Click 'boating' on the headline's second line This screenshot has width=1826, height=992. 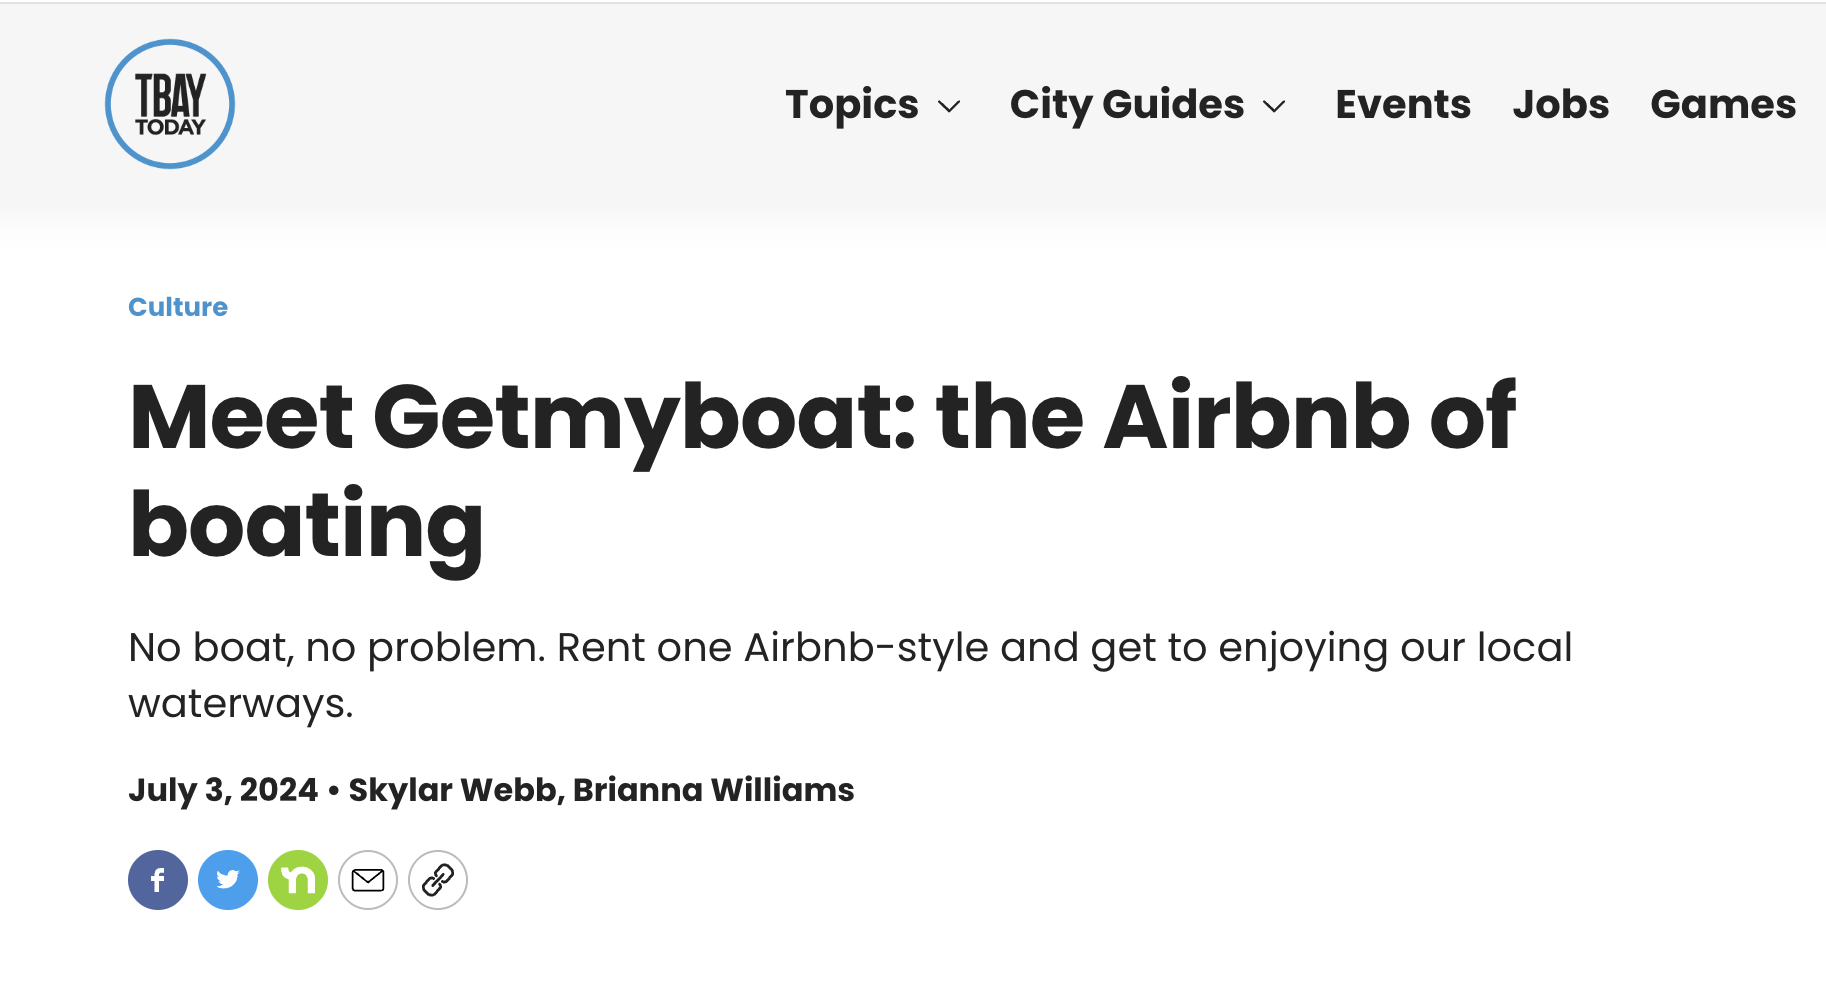(306, 526)
